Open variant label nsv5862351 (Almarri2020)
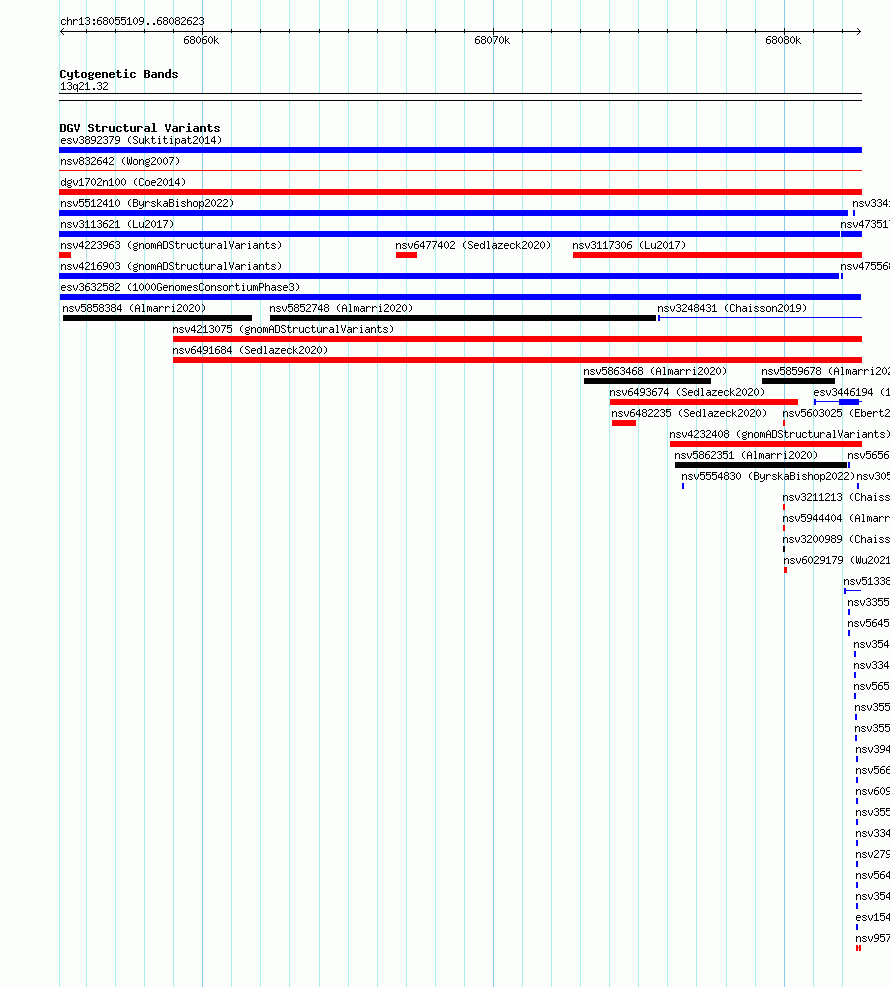The width and height of the screenshot is (890, 987). 746,455
